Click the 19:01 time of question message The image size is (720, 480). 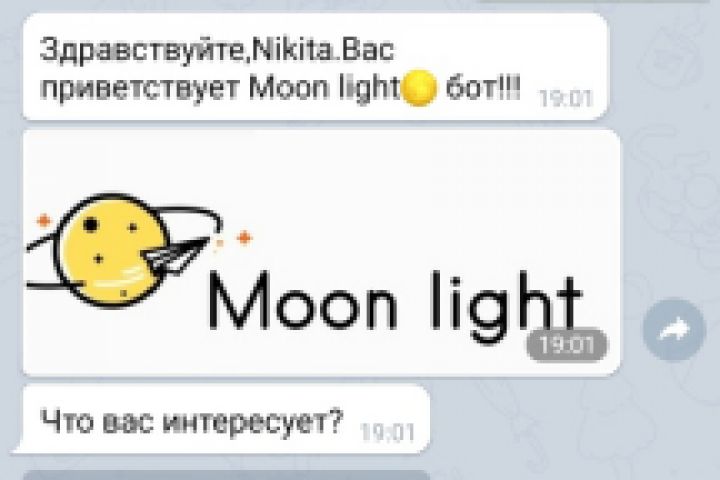(x=388, y=432)
